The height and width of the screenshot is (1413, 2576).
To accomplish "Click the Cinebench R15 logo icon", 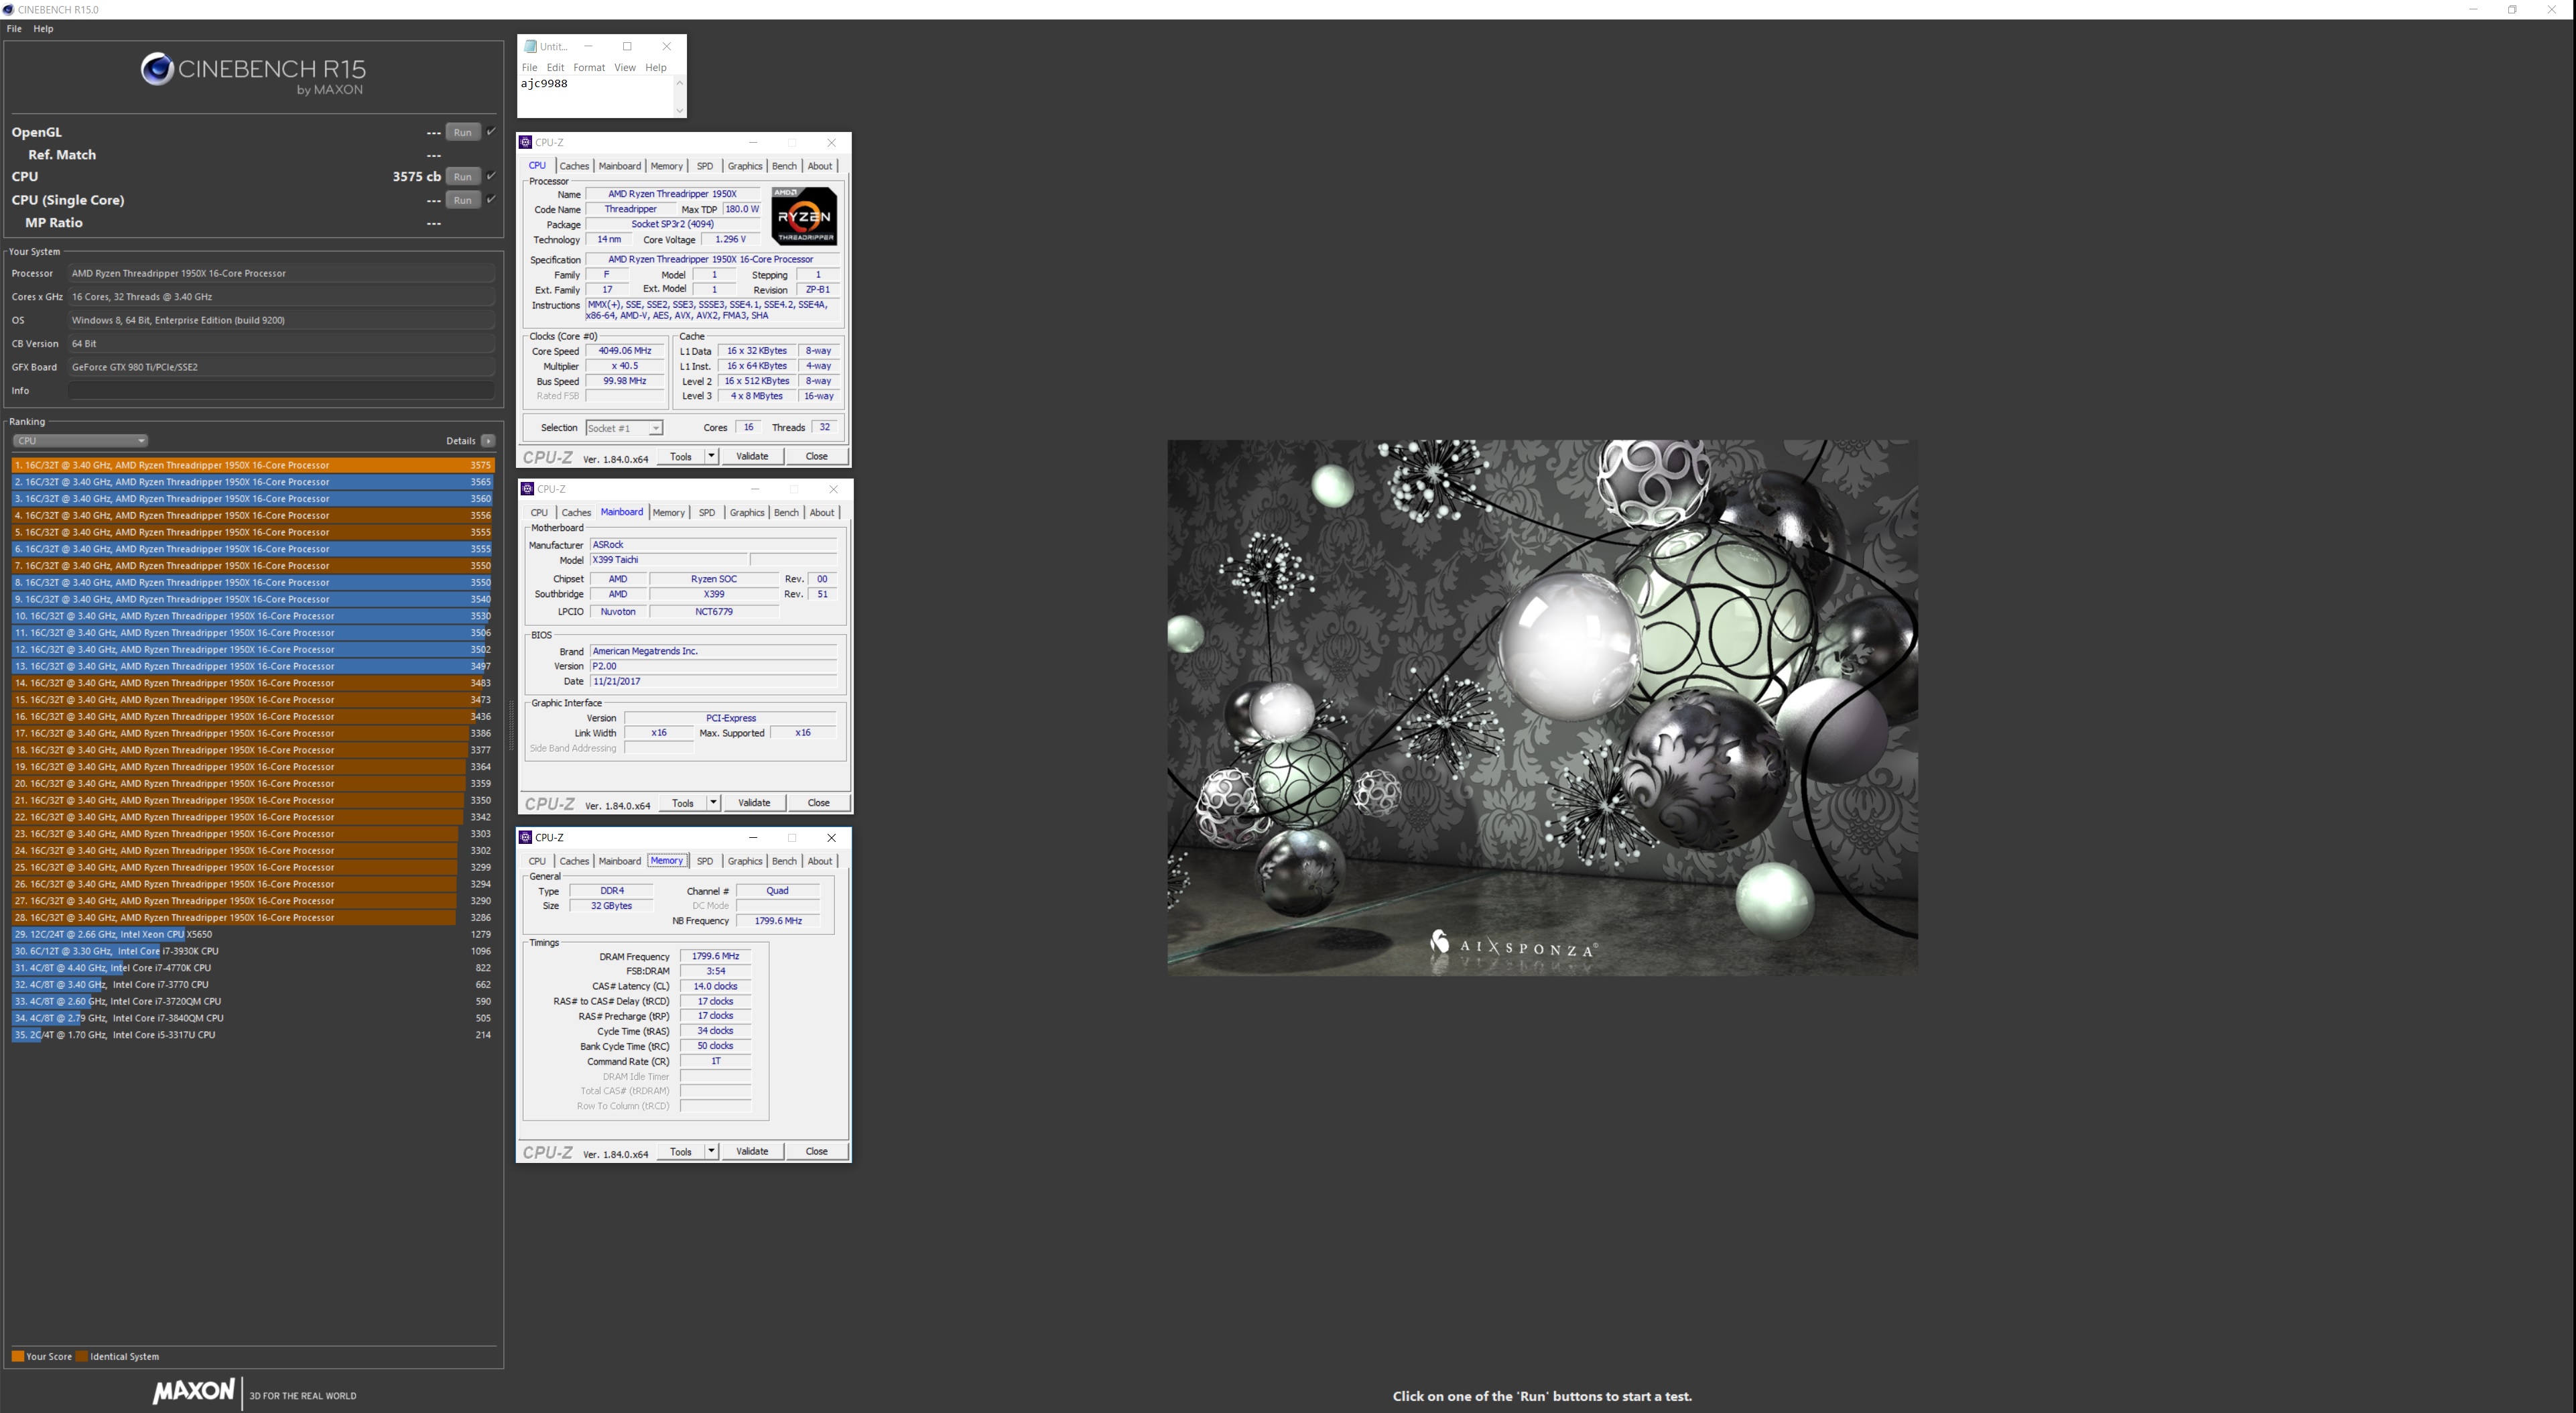I will coord(157,69).
